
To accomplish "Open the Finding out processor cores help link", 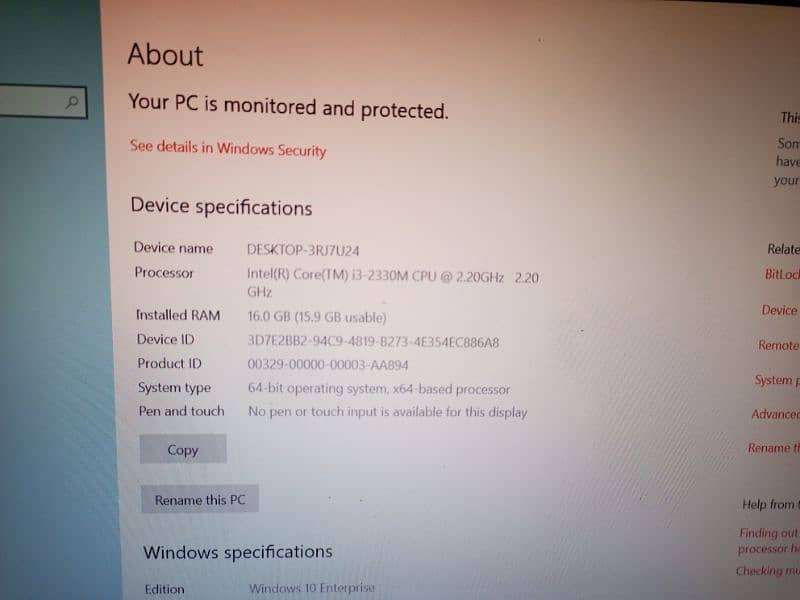I will point(768,541).
